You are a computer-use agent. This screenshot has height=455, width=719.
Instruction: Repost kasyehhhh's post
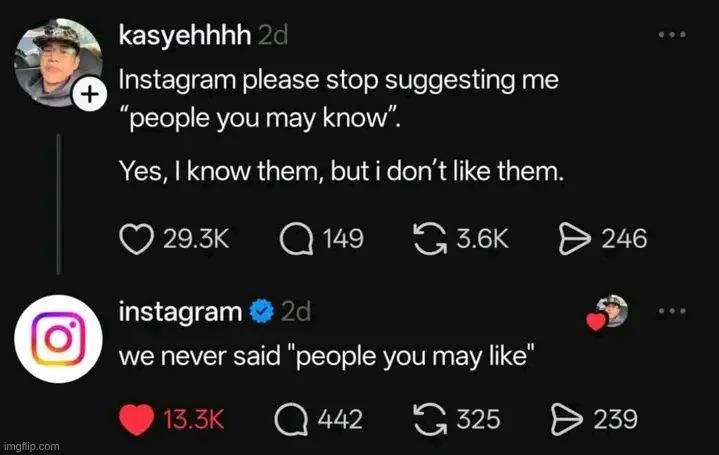coord(428,239)
